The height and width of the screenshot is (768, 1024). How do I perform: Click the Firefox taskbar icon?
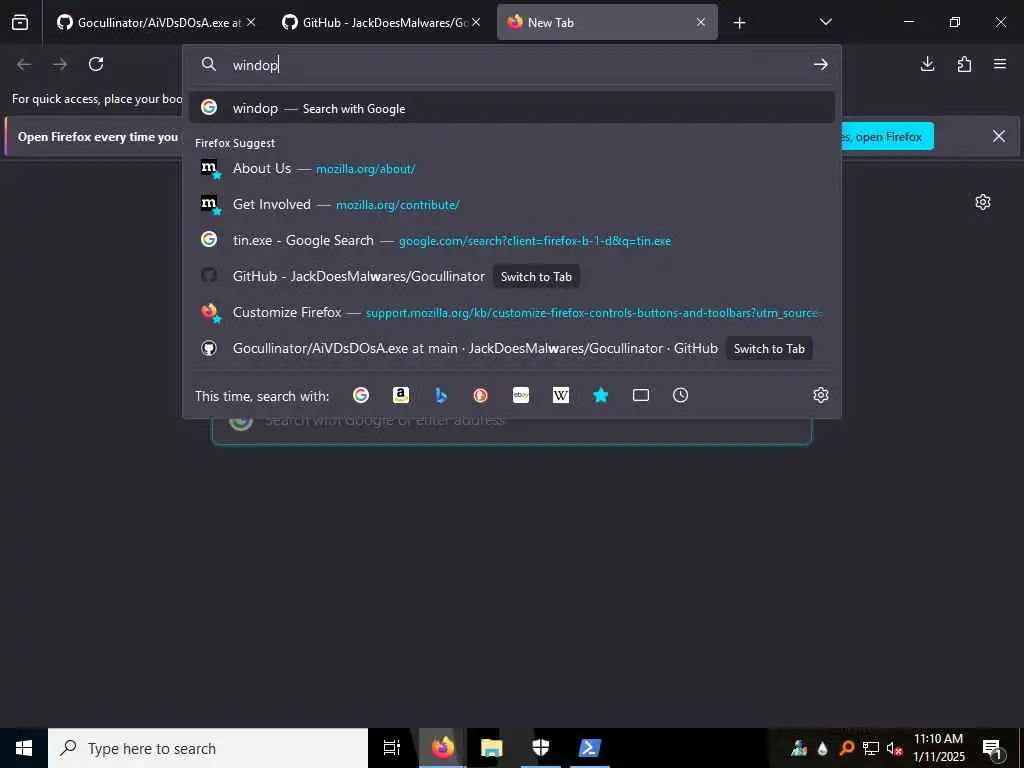(x=442, y=748)
